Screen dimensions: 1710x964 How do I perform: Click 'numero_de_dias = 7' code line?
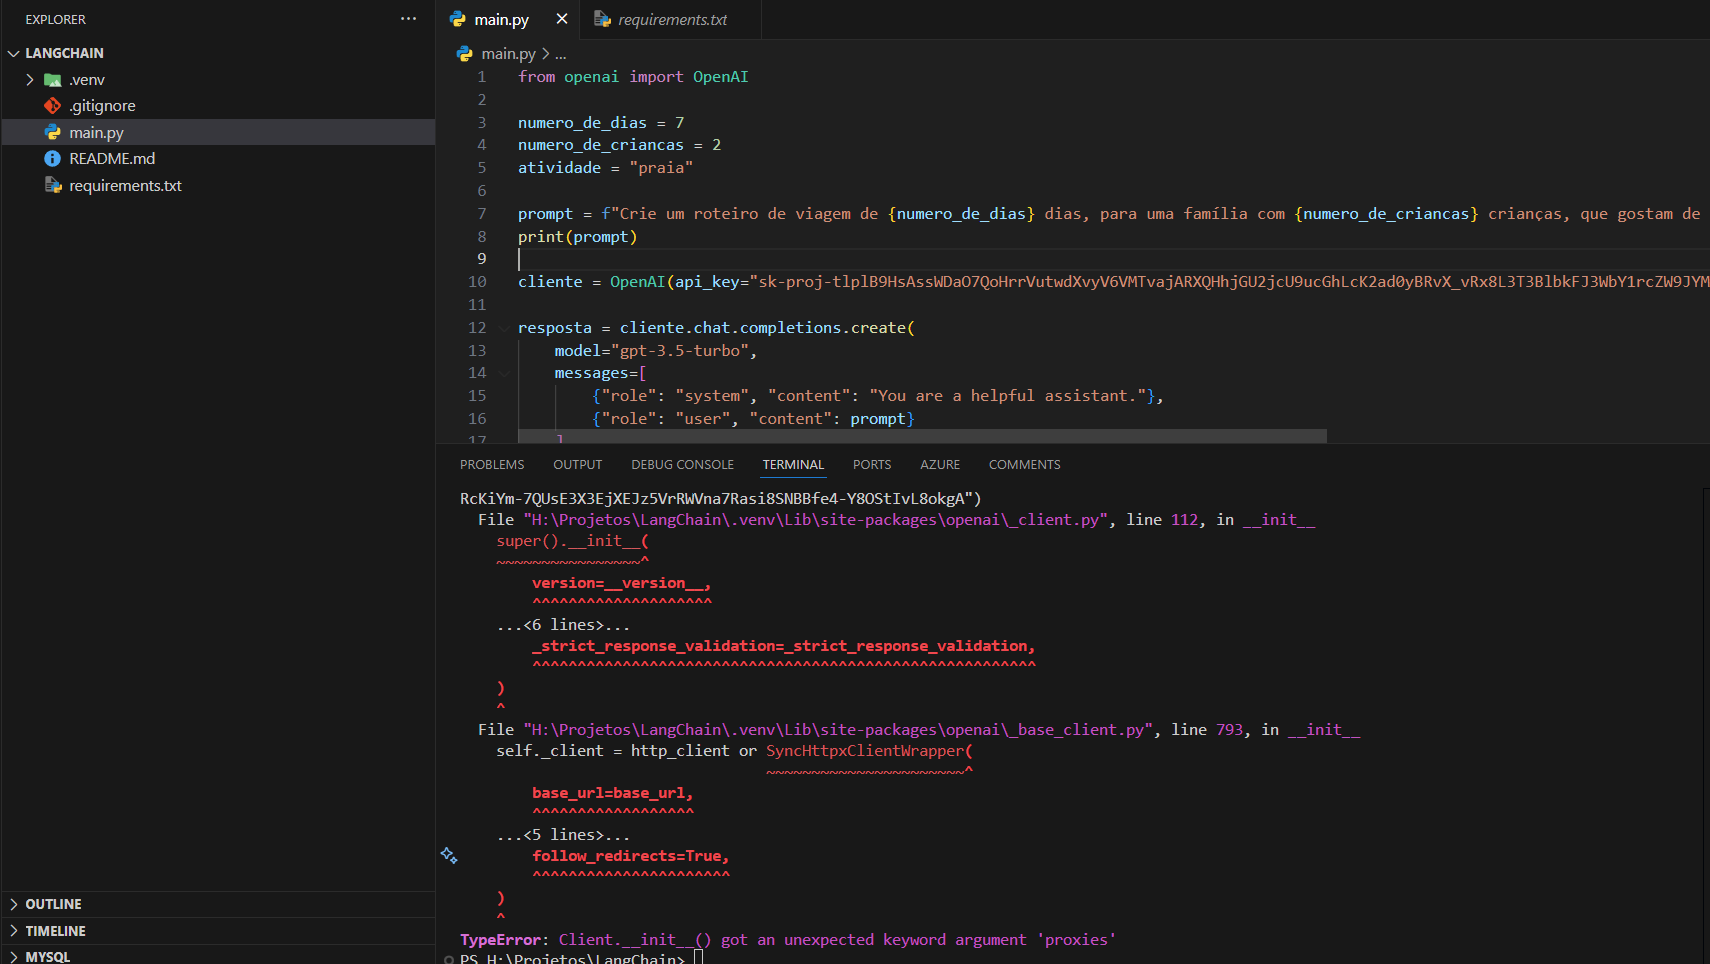[601, 123]
